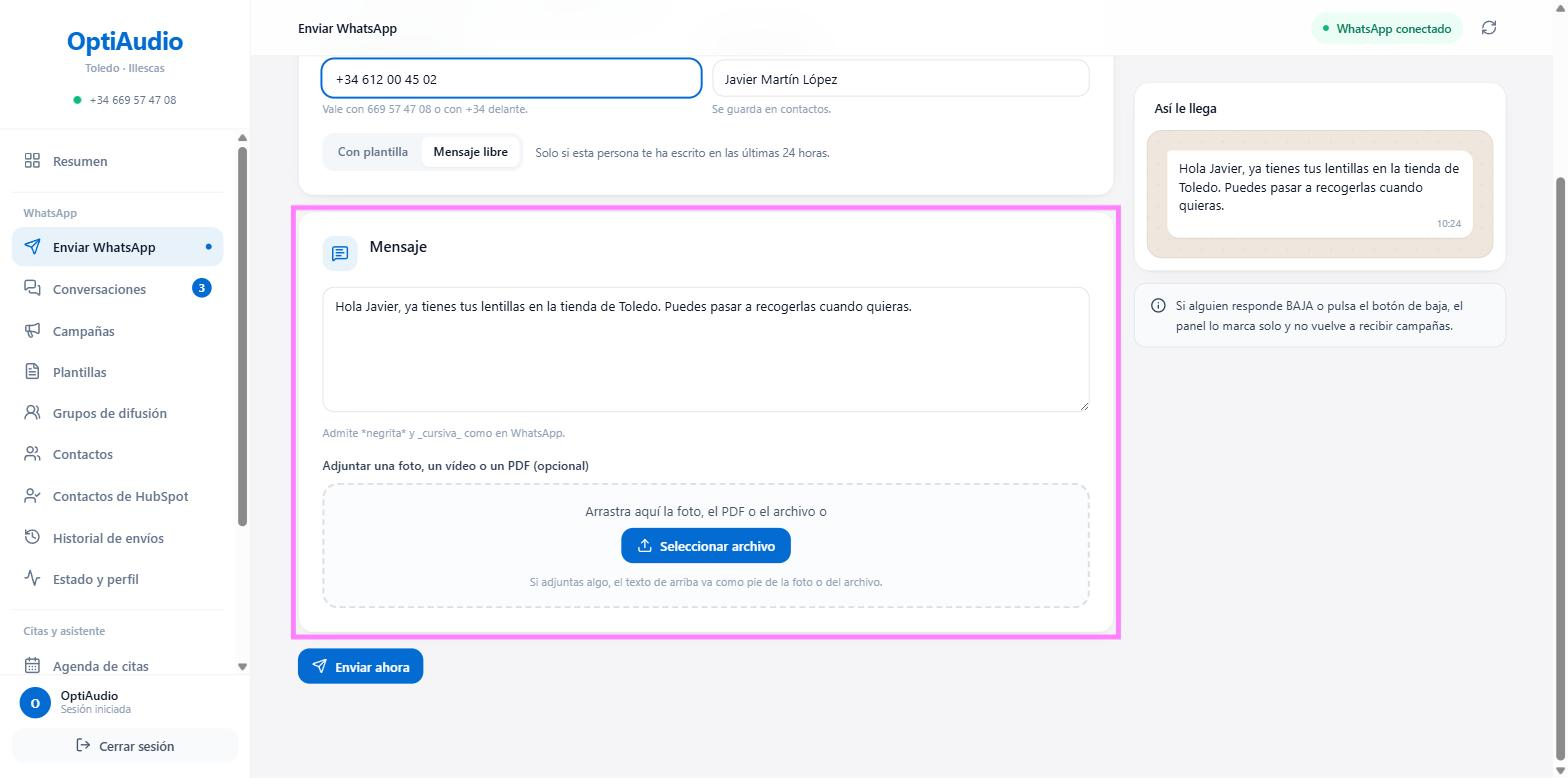Viewport: 1568px width, 778px height.
Task: Click the sidebar scroll up arrow
Action: click(x=242, y=138)
